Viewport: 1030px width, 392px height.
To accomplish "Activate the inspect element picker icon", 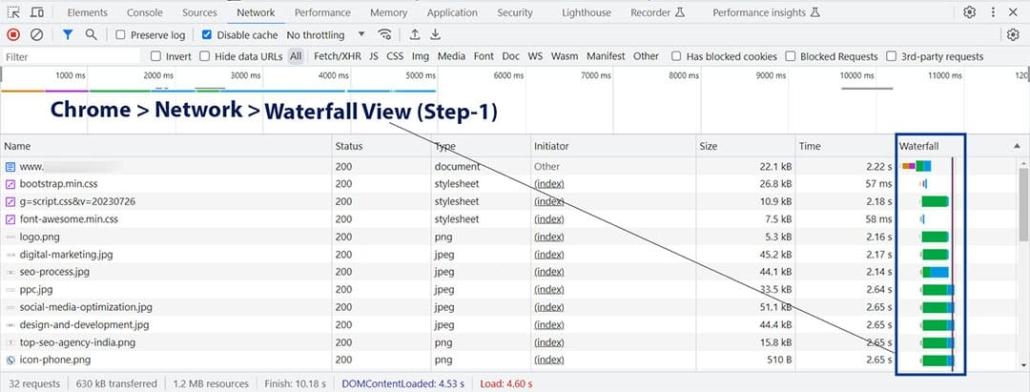I will [x=14, y=12].
